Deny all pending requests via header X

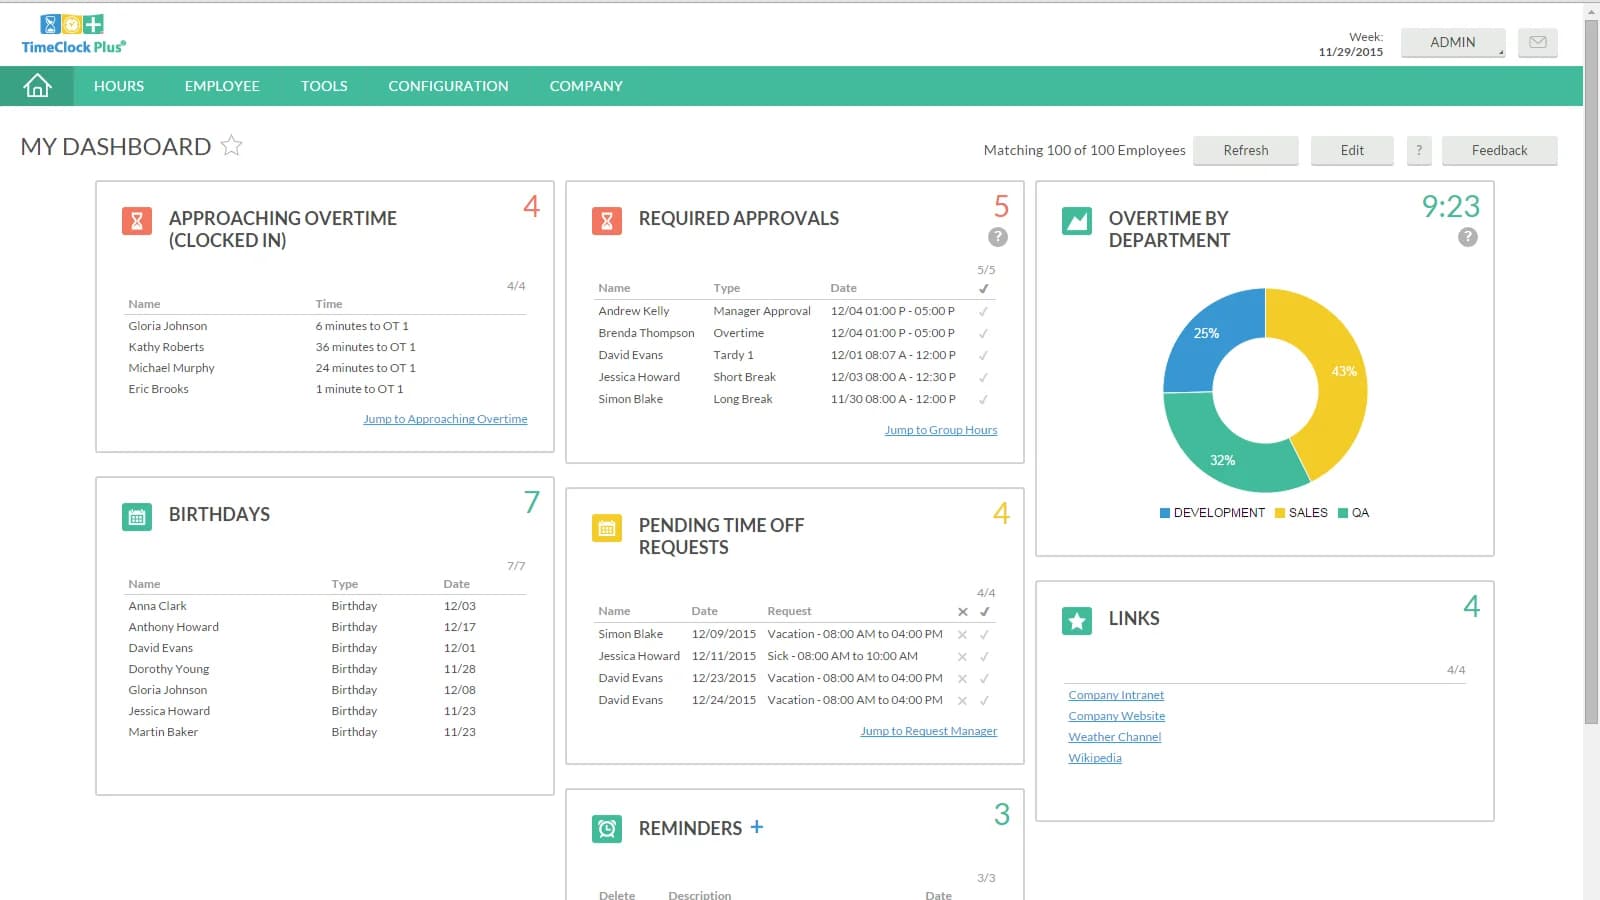coord(963,611)
